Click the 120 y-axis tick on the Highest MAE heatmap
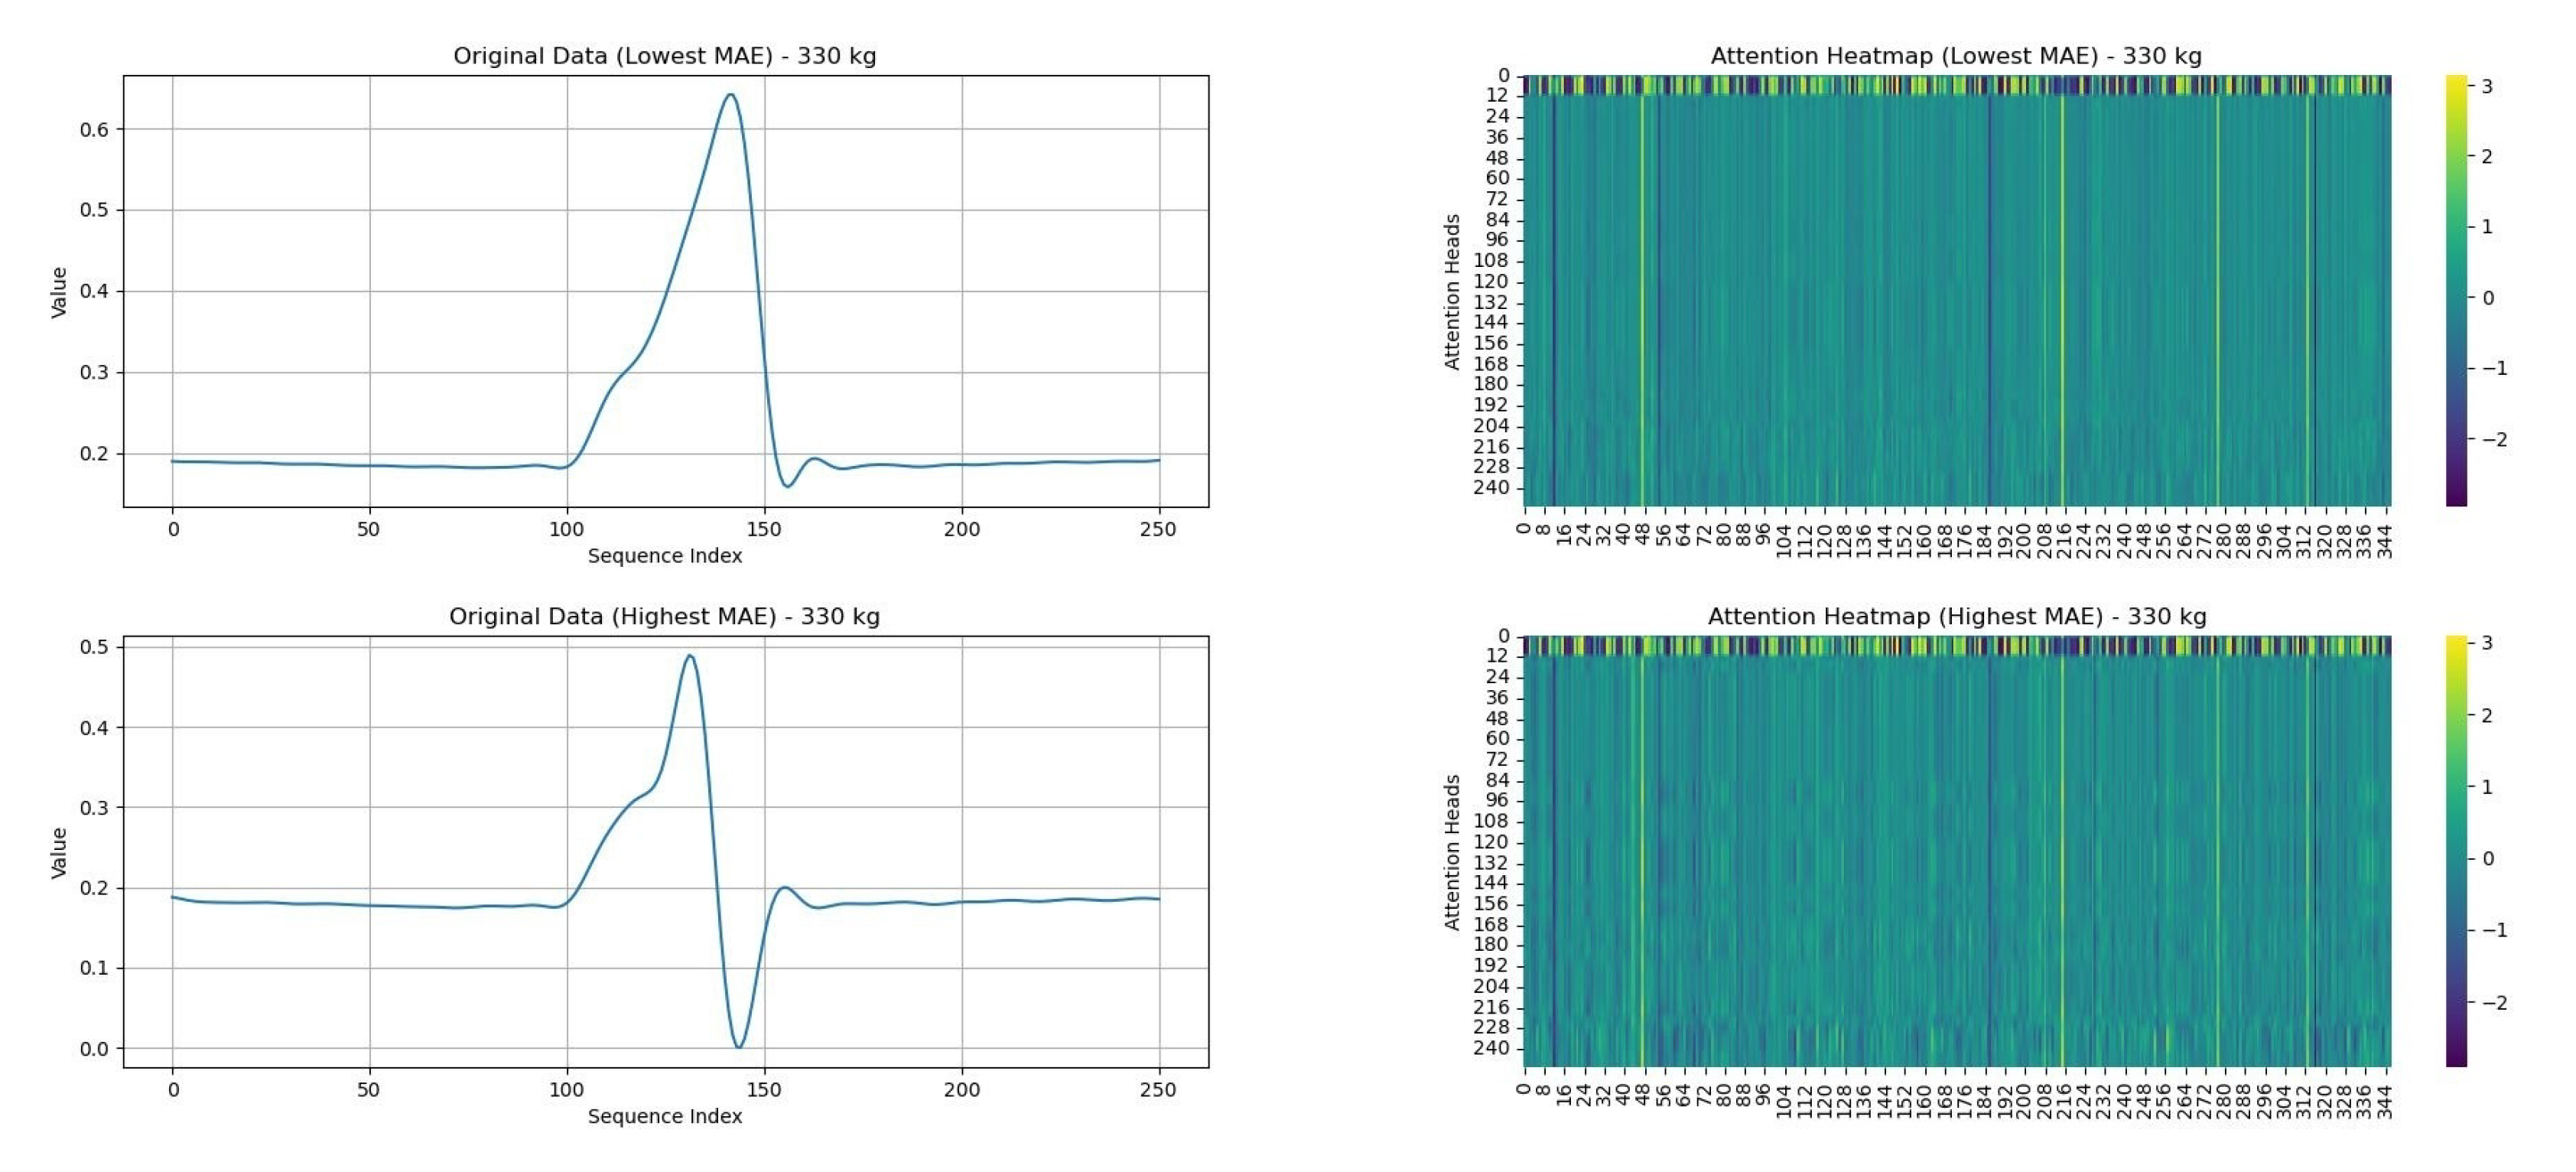Screen dimensions: 2576x1172 click(1491, 842)
